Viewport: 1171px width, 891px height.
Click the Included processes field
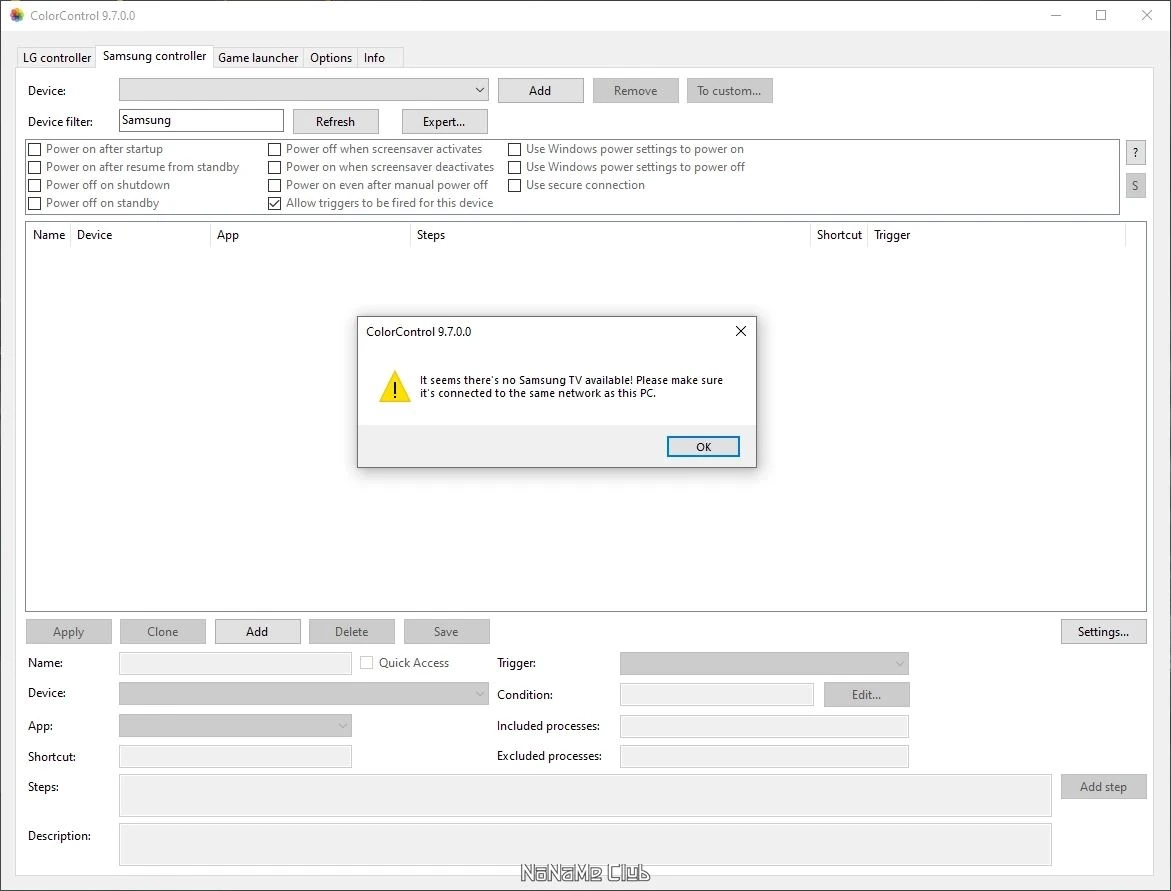coord(764,726)
